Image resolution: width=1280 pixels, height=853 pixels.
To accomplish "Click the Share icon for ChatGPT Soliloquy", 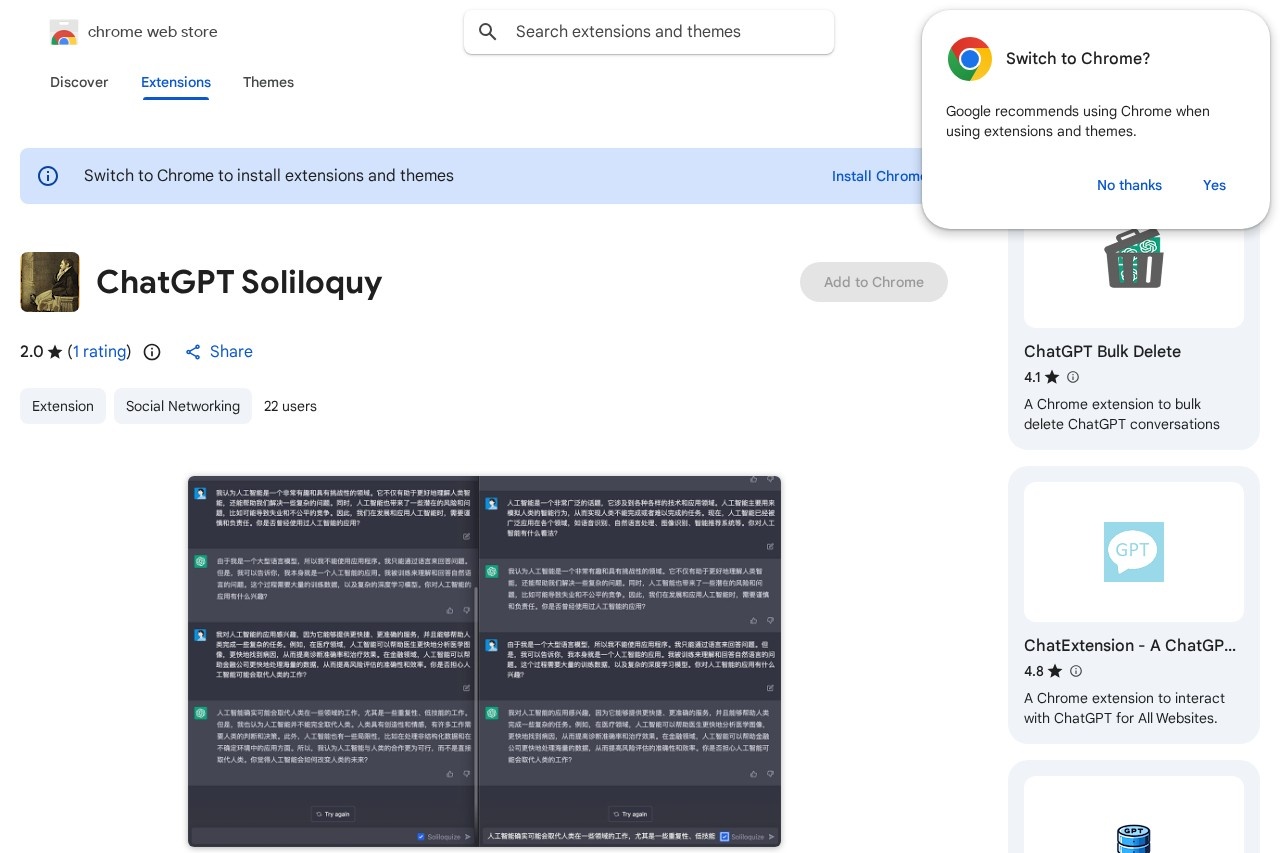I will [193, 352].
